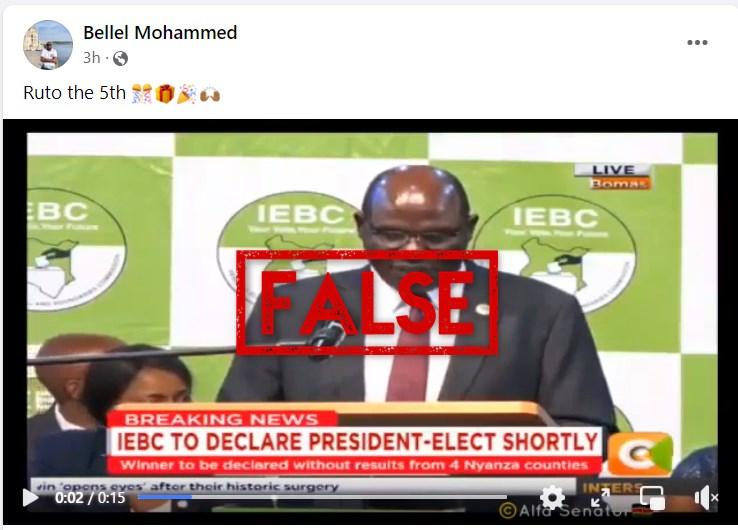Open the three-dot post options menu
The width and height of the screenshot is (738, 530).
click(x=697, y=42)
